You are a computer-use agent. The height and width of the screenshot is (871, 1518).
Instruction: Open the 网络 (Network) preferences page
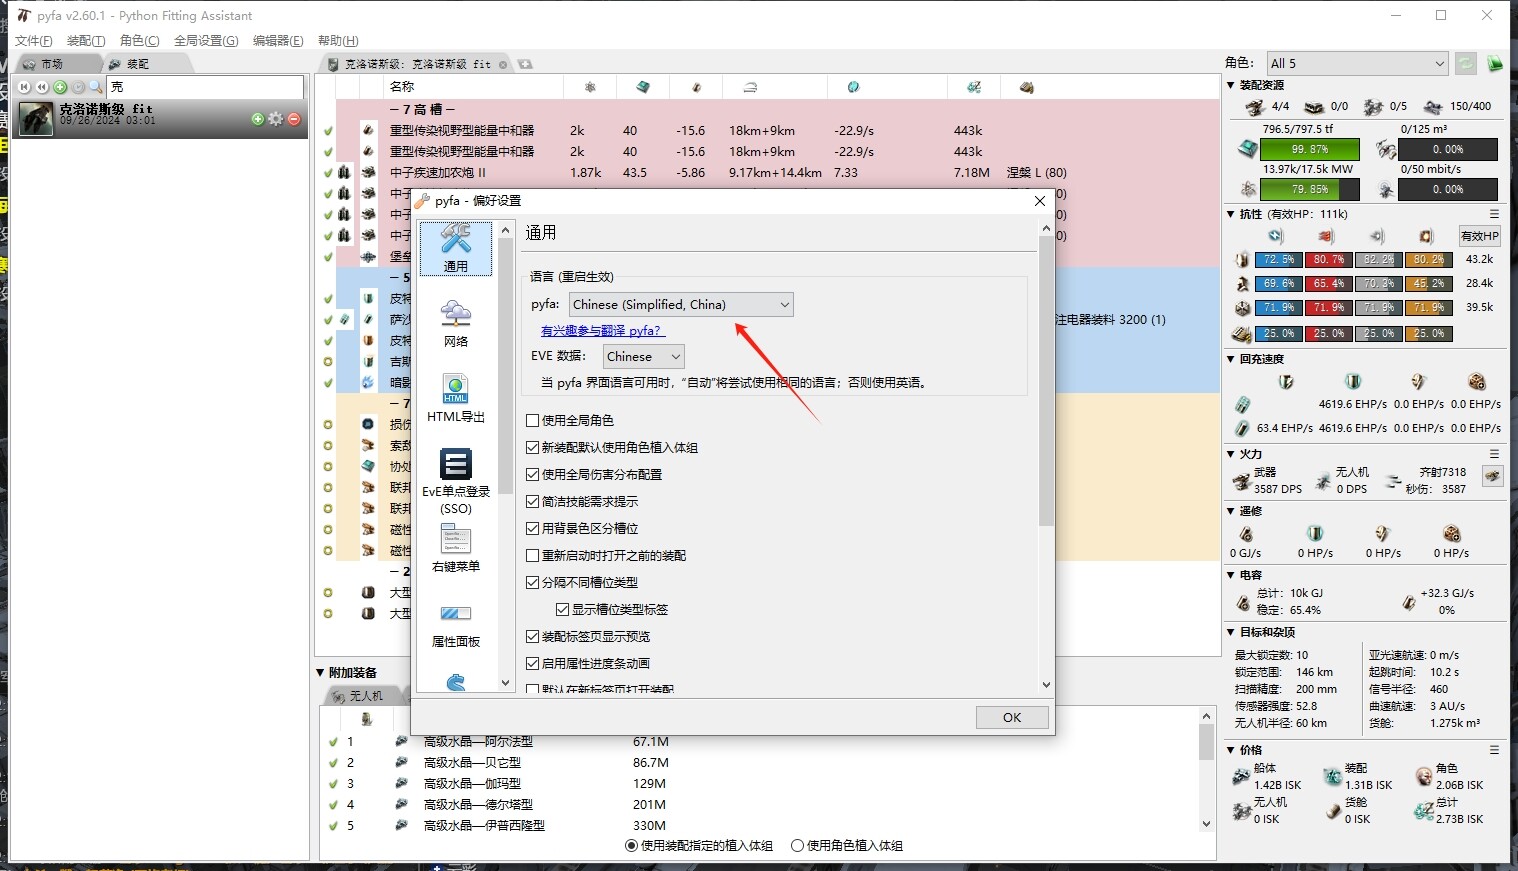[x=456, y=323]
